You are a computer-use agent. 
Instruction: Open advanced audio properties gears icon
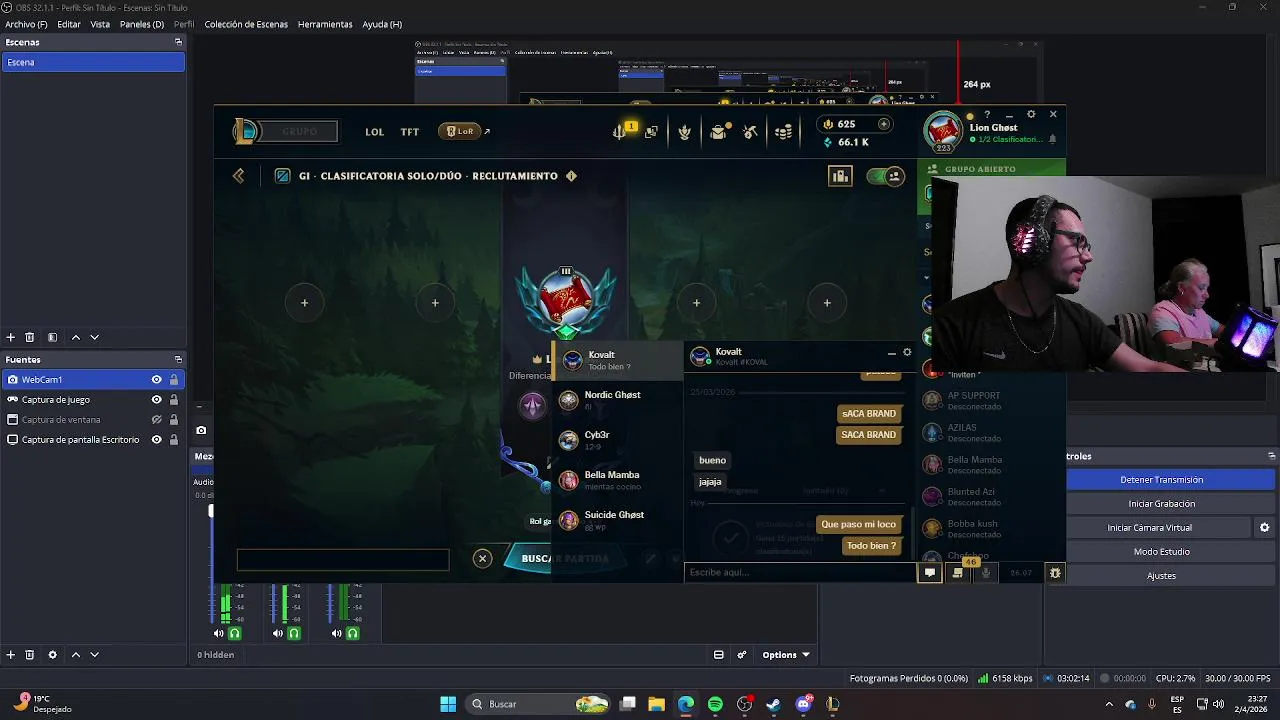click(x=742, y=655)
